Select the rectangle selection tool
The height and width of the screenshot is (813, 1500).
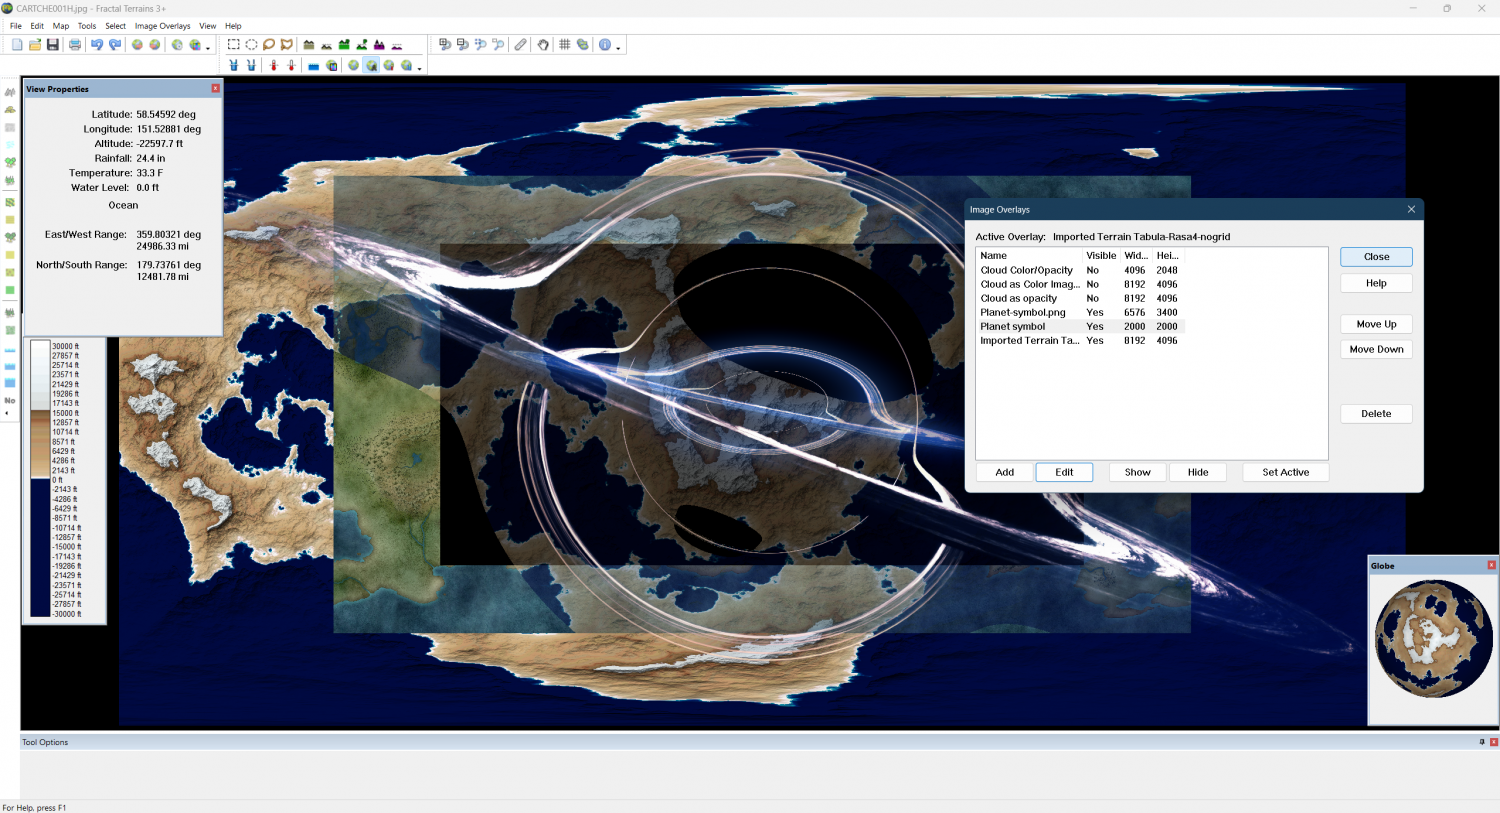(233, 45)
